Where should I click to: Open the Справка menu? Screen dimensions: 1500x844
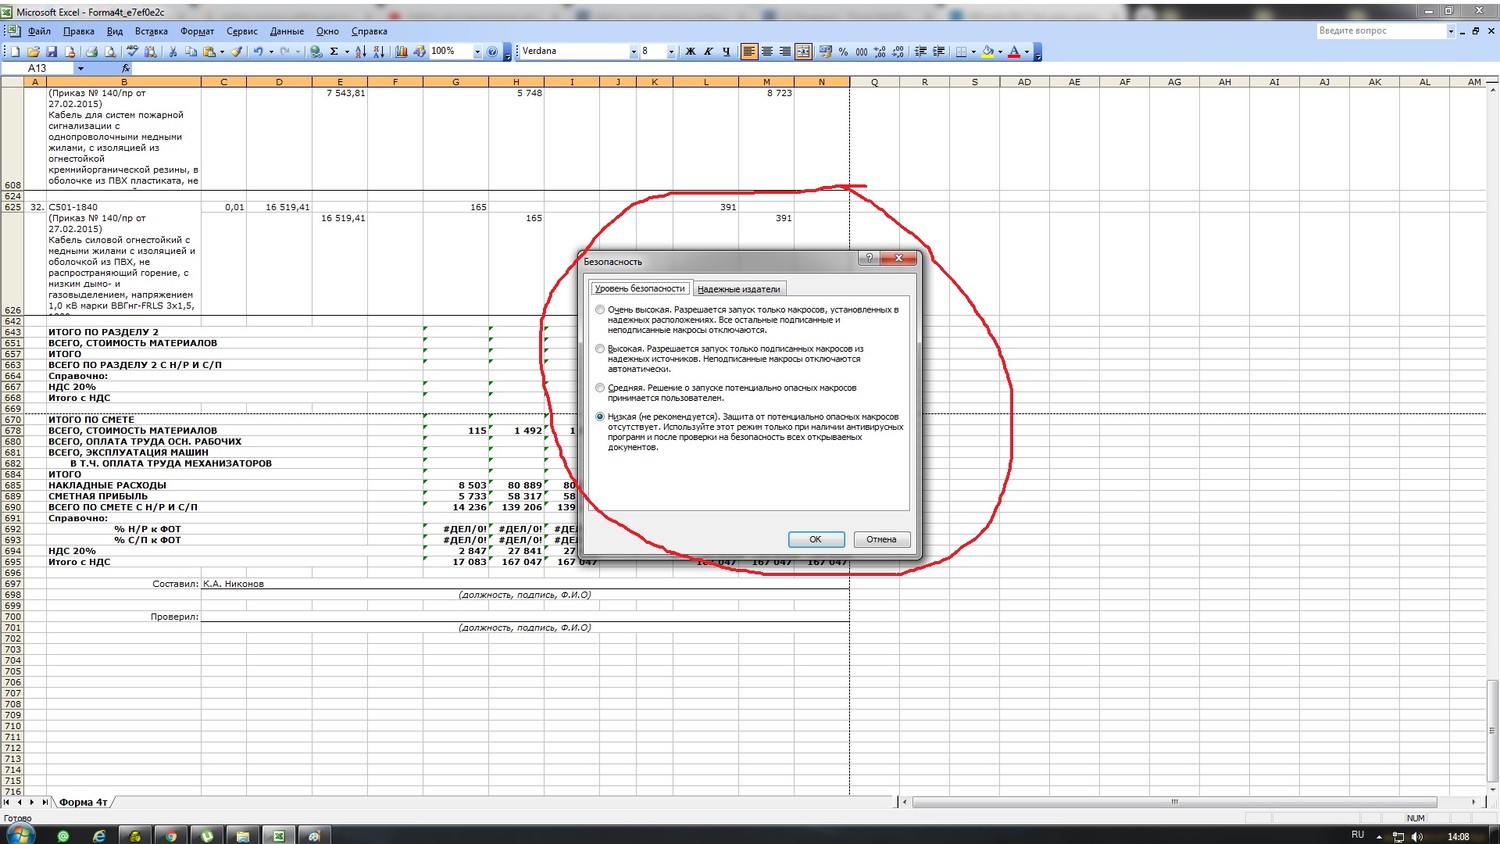(369, 31)
